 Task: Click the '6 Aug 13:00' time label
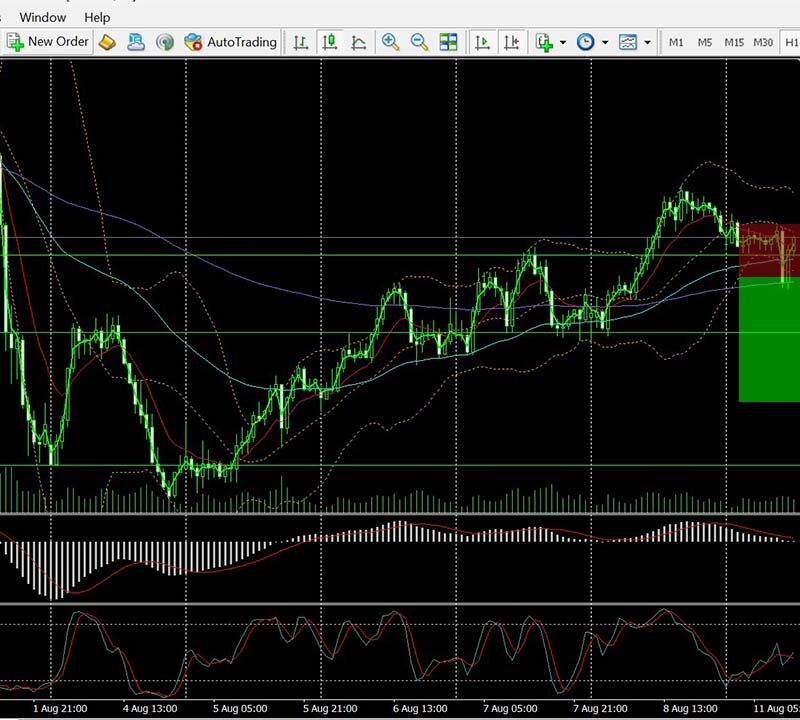click(x=420, y=709)
